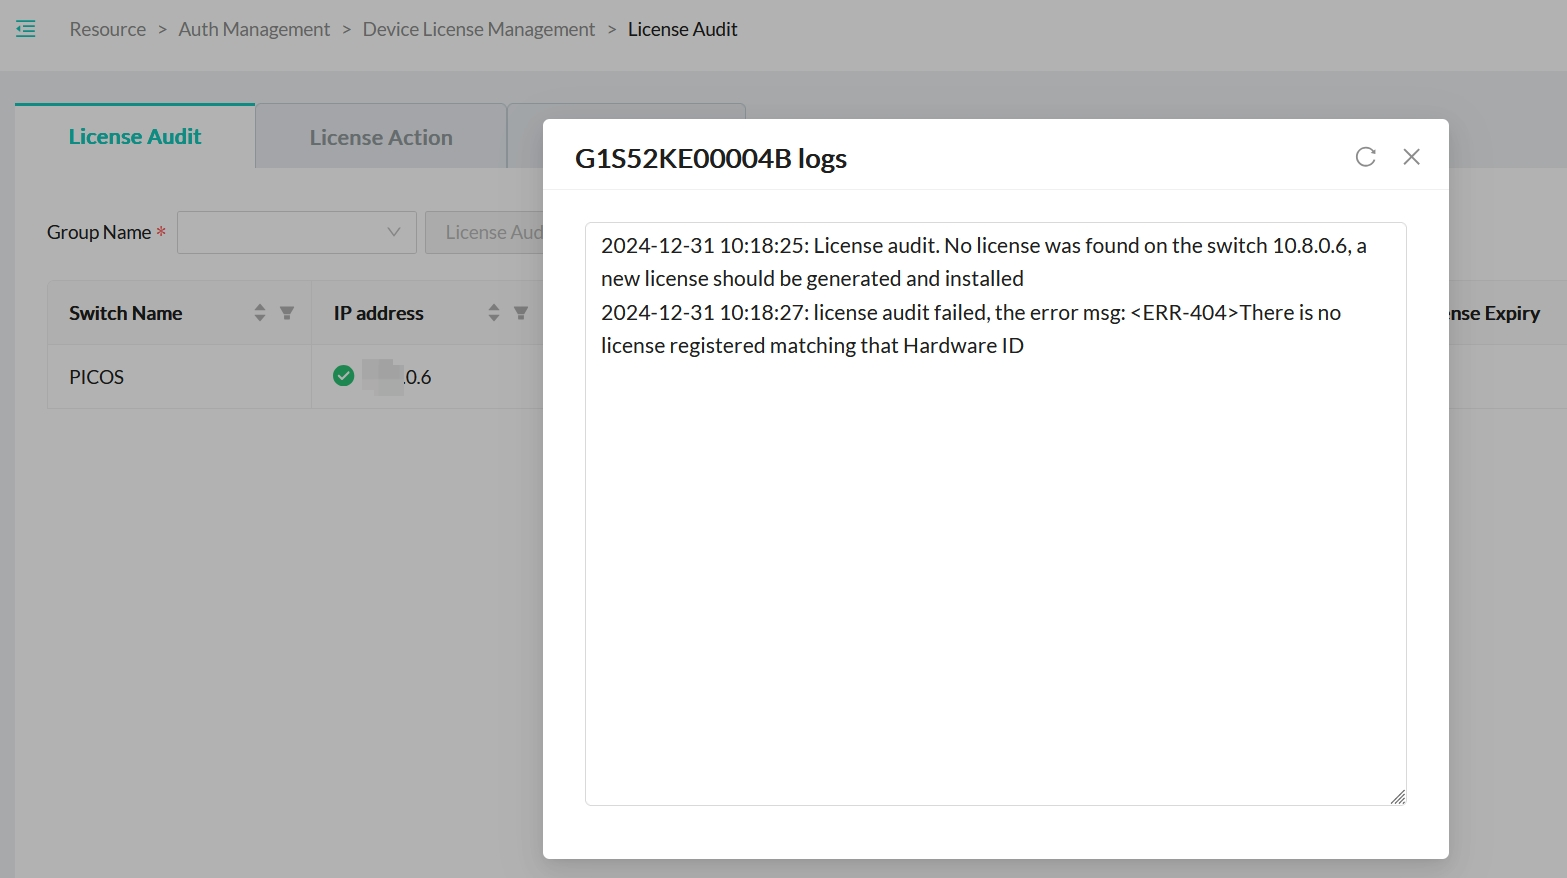Navigate to Device License Management breadcrumb
The height and width of the screenshot is (878, 1567).
pyautogui.click(x=478, y=29)
